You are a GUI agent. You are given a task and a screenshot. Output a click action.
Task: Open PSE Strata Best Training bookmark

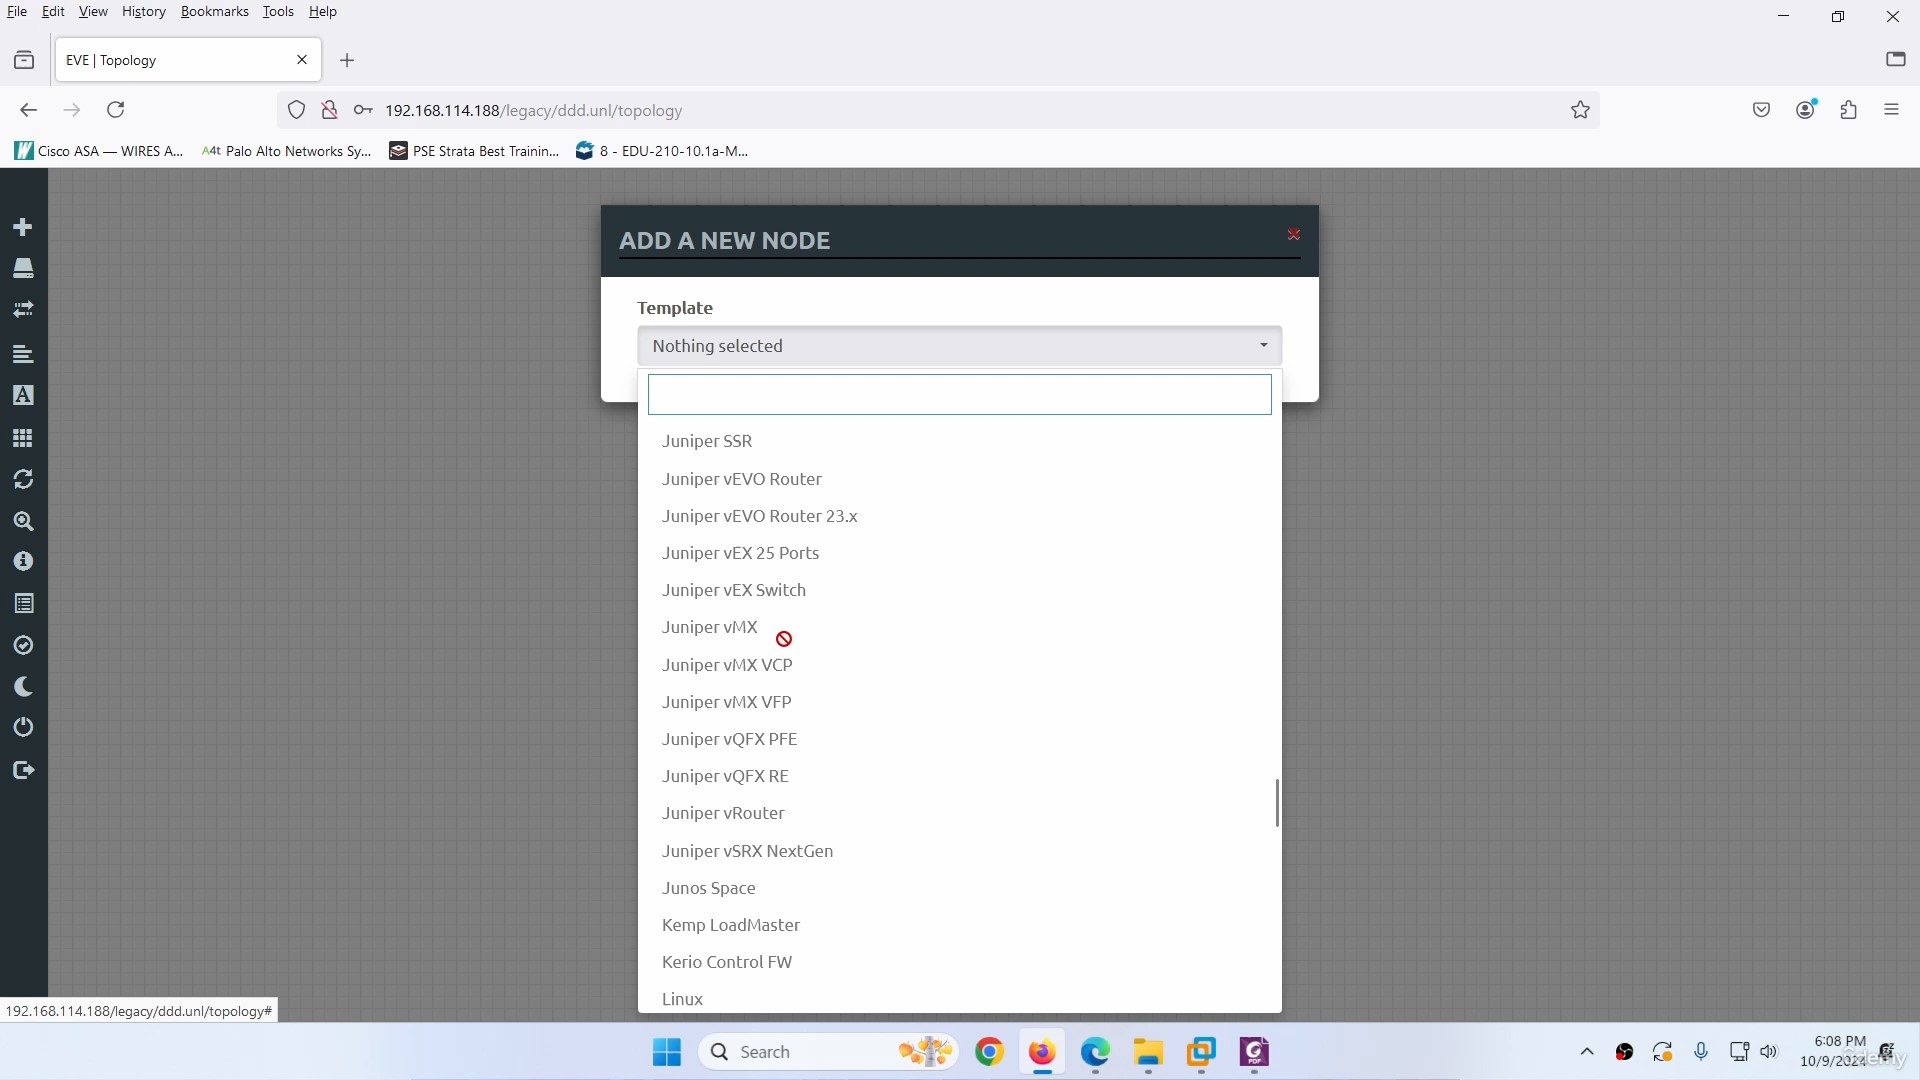tap(474, 151)
